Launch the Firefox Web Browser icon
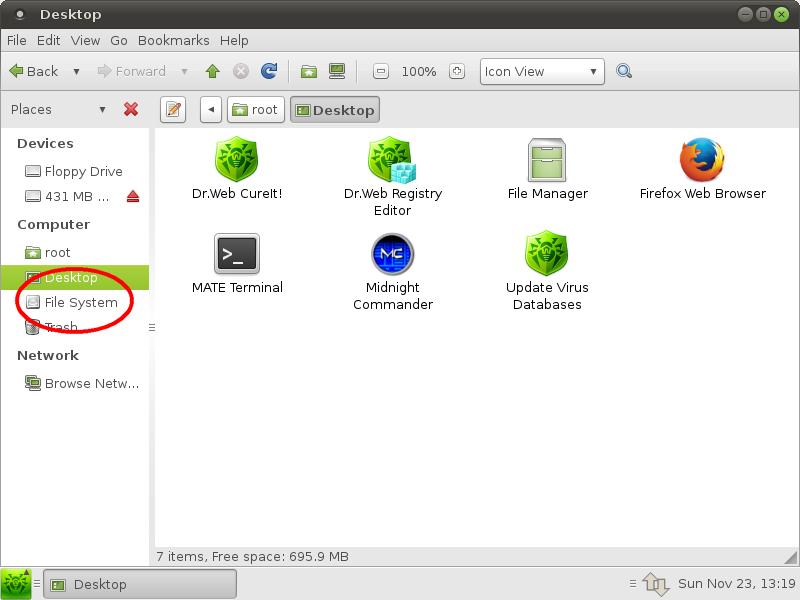This screenshot has width=800, height=600. 702,168
